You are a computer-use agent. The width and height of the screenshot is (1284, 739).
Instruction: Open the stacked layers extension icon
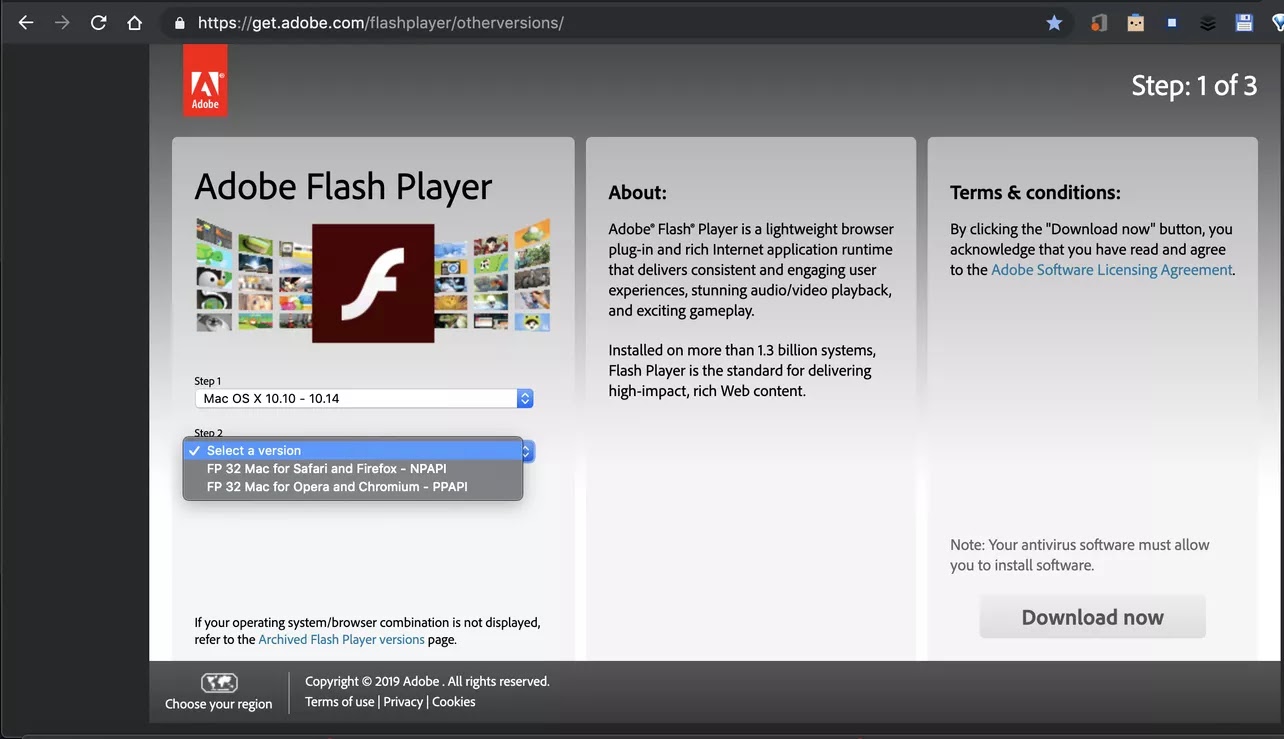click(x=1208, y=22)
